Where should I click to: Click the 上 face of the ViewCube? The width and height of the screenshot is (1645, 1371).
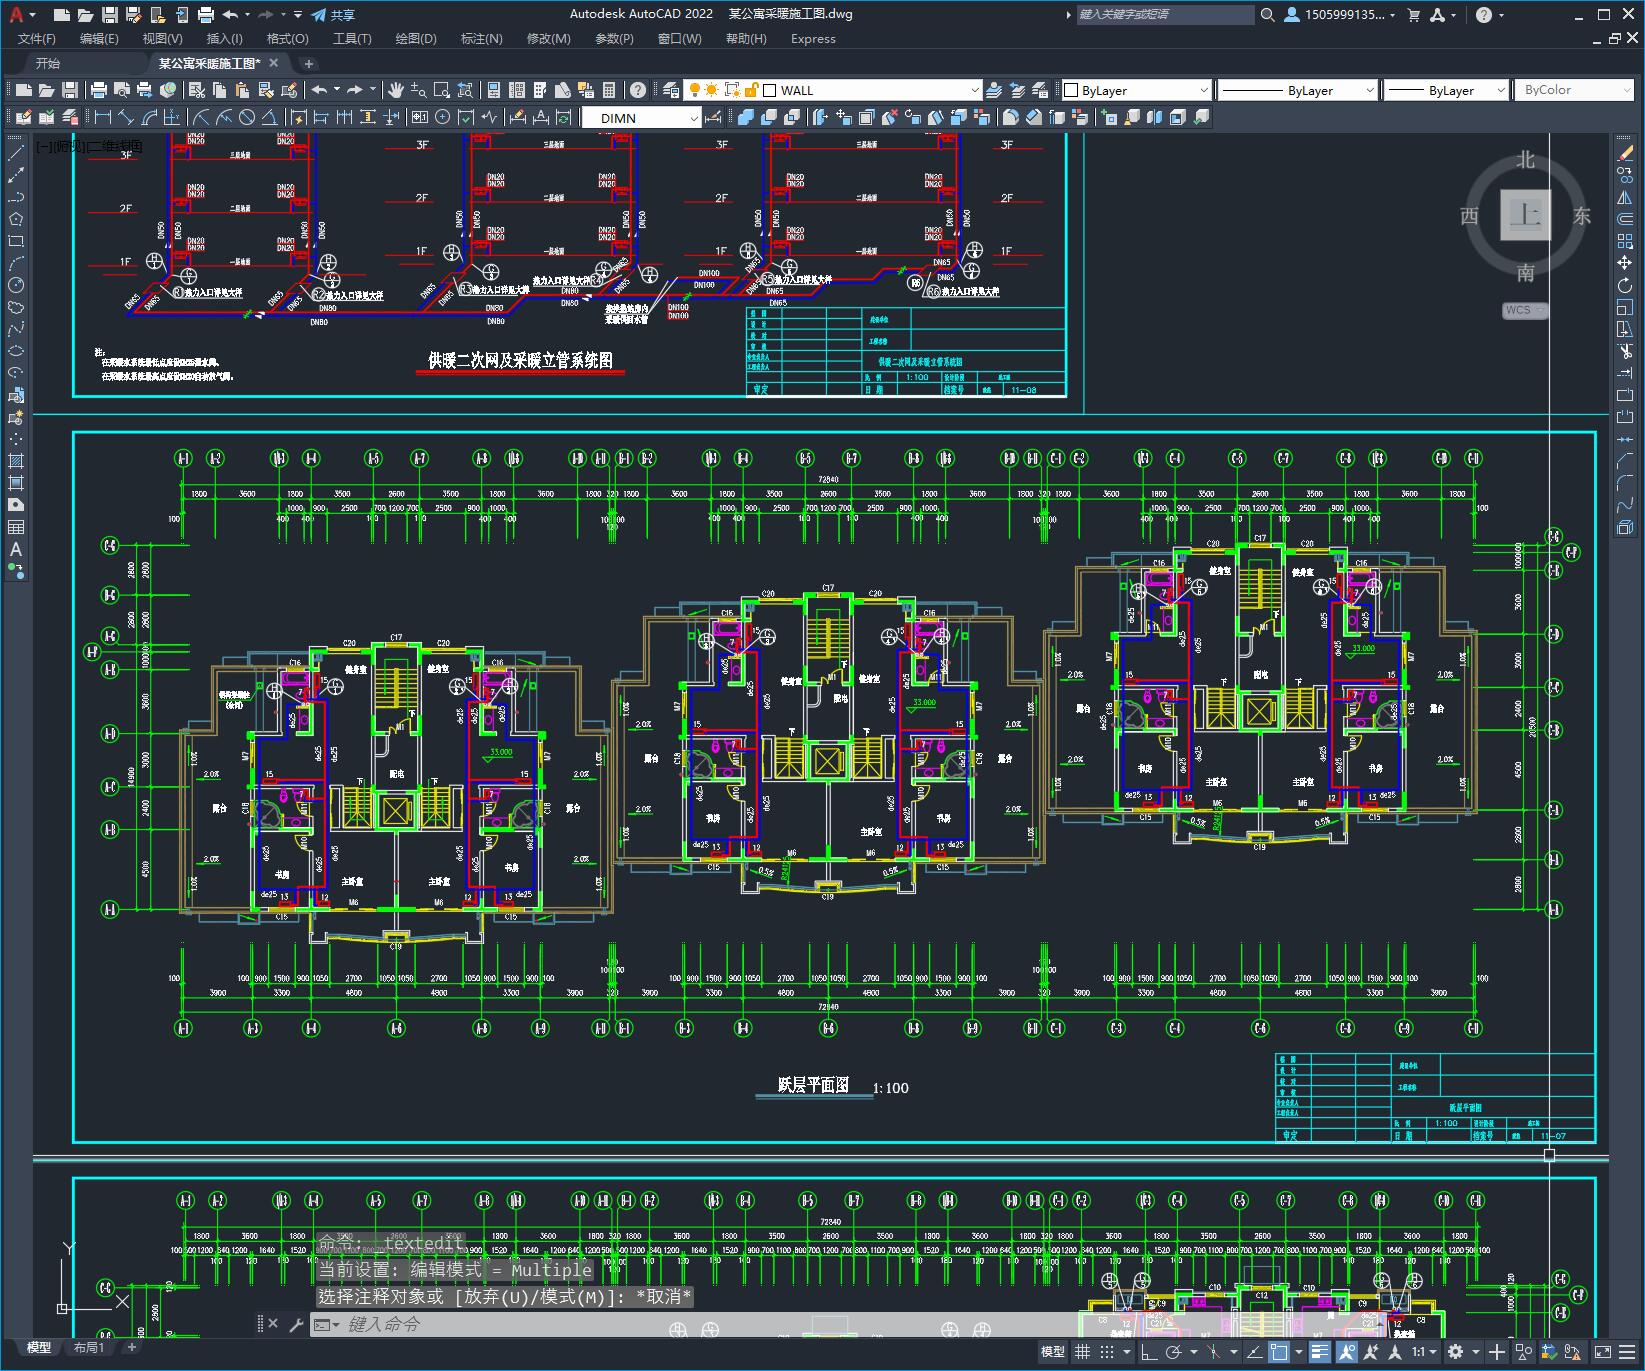[1525, 215]
